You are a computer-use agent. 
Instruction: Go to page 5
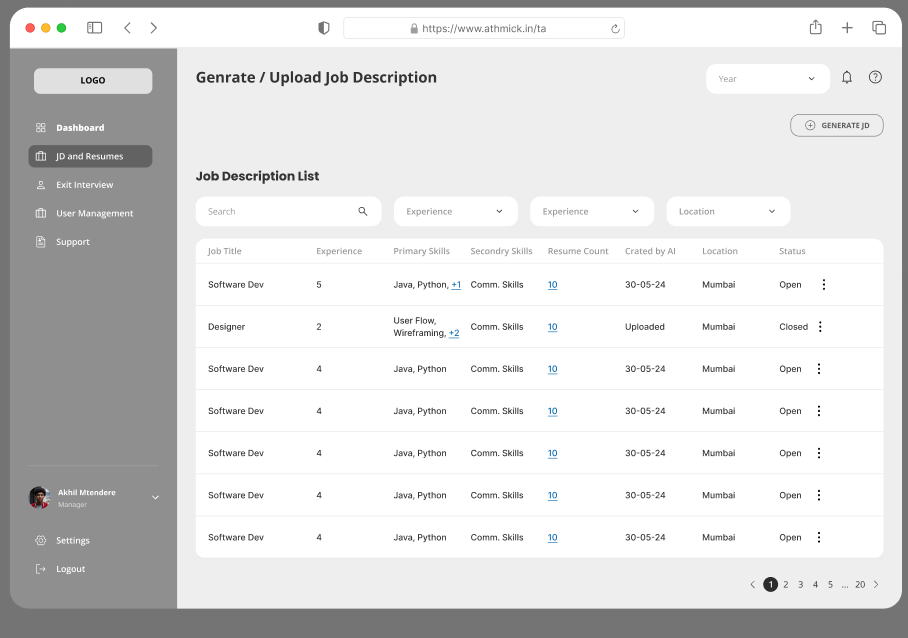tap(830, 584)
